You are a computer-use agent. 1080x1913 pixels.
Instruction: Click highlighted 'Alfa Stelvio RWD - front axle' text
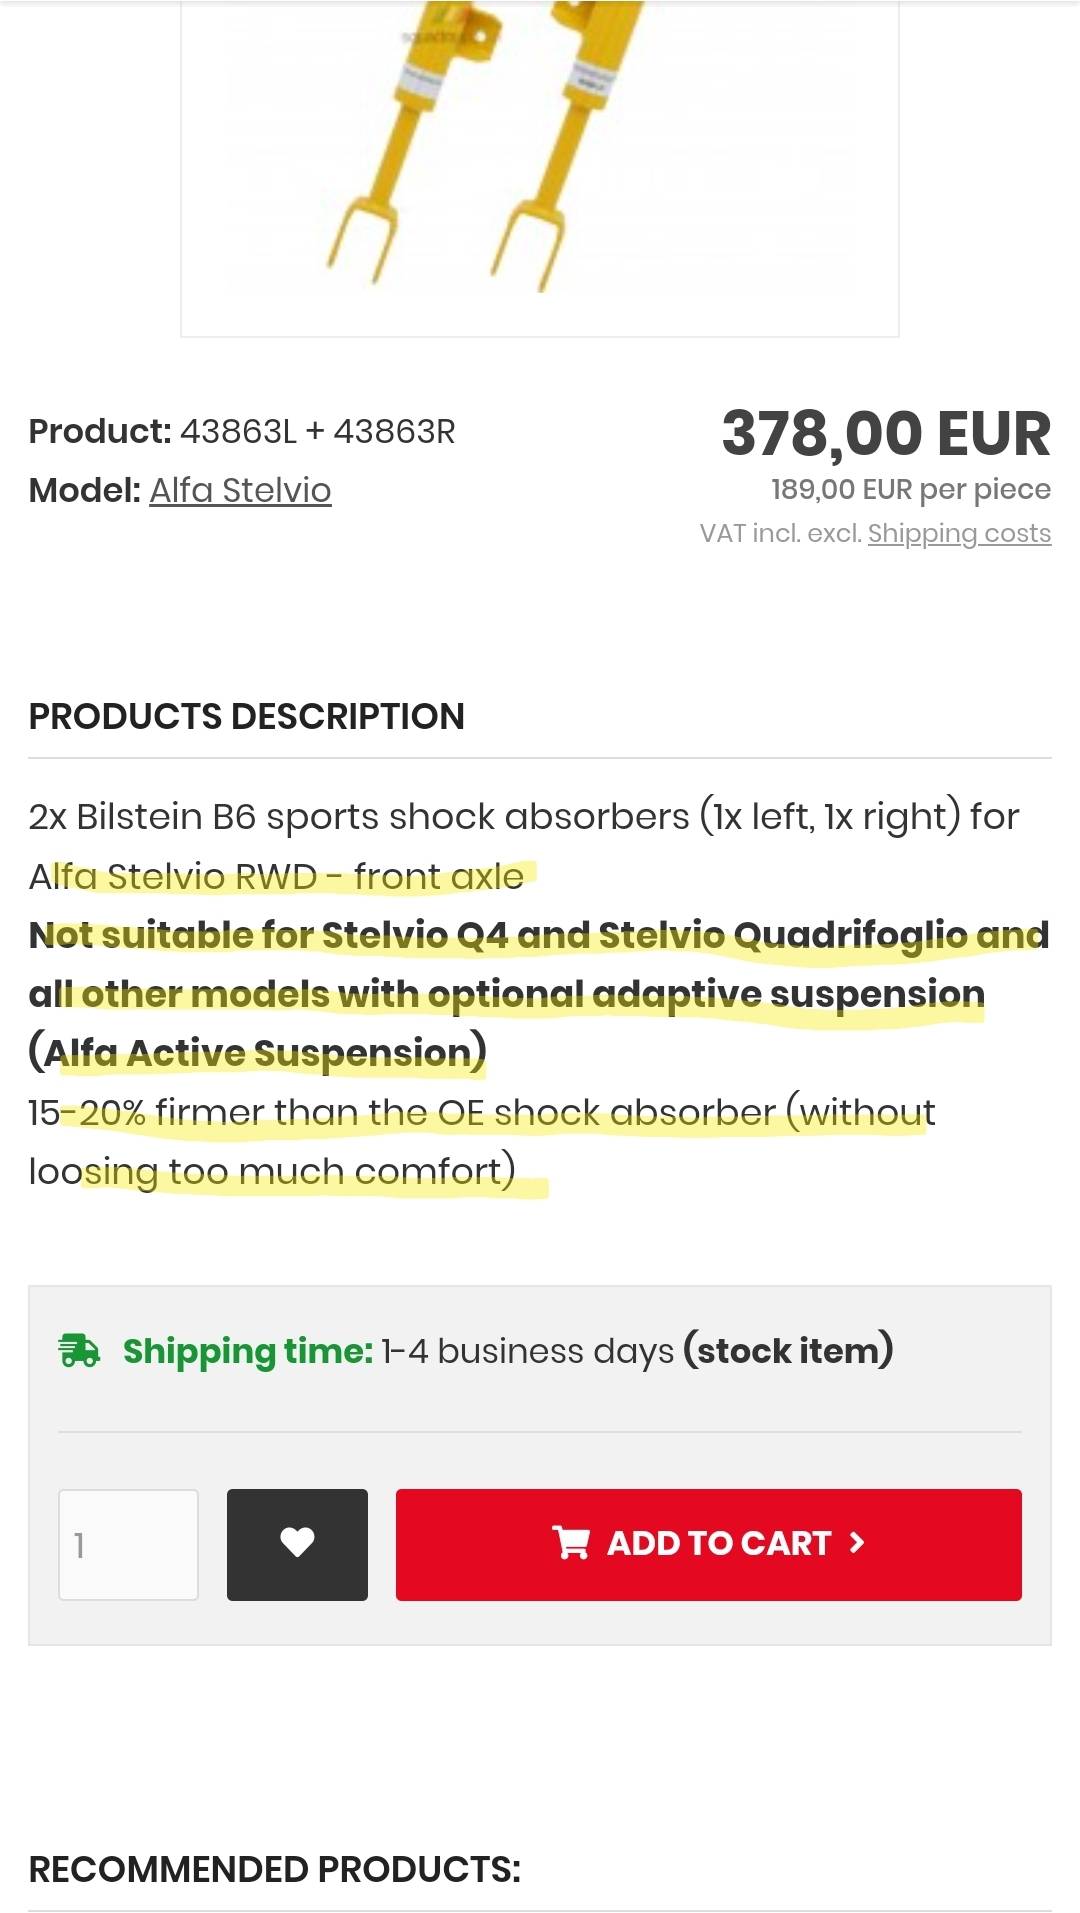pyautogui.click(x=276, y=876)
